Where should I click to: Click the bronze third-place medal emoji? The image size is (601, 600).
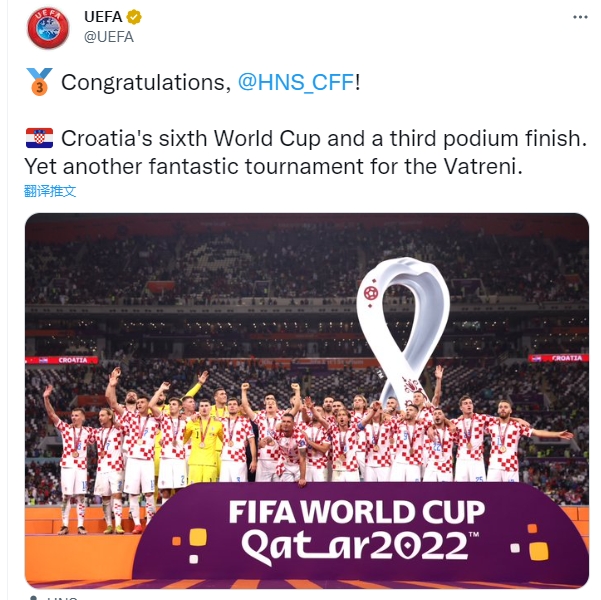39,82
